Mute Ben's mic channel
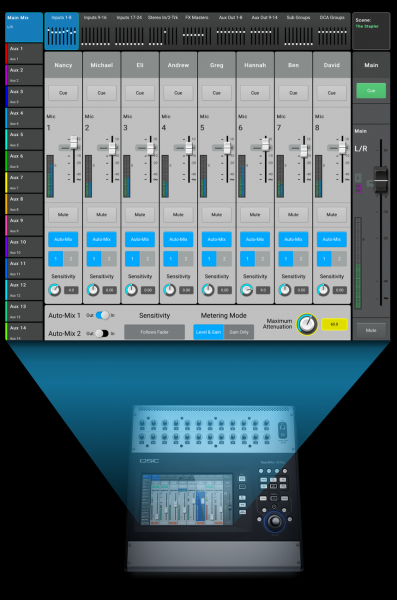 293,215
